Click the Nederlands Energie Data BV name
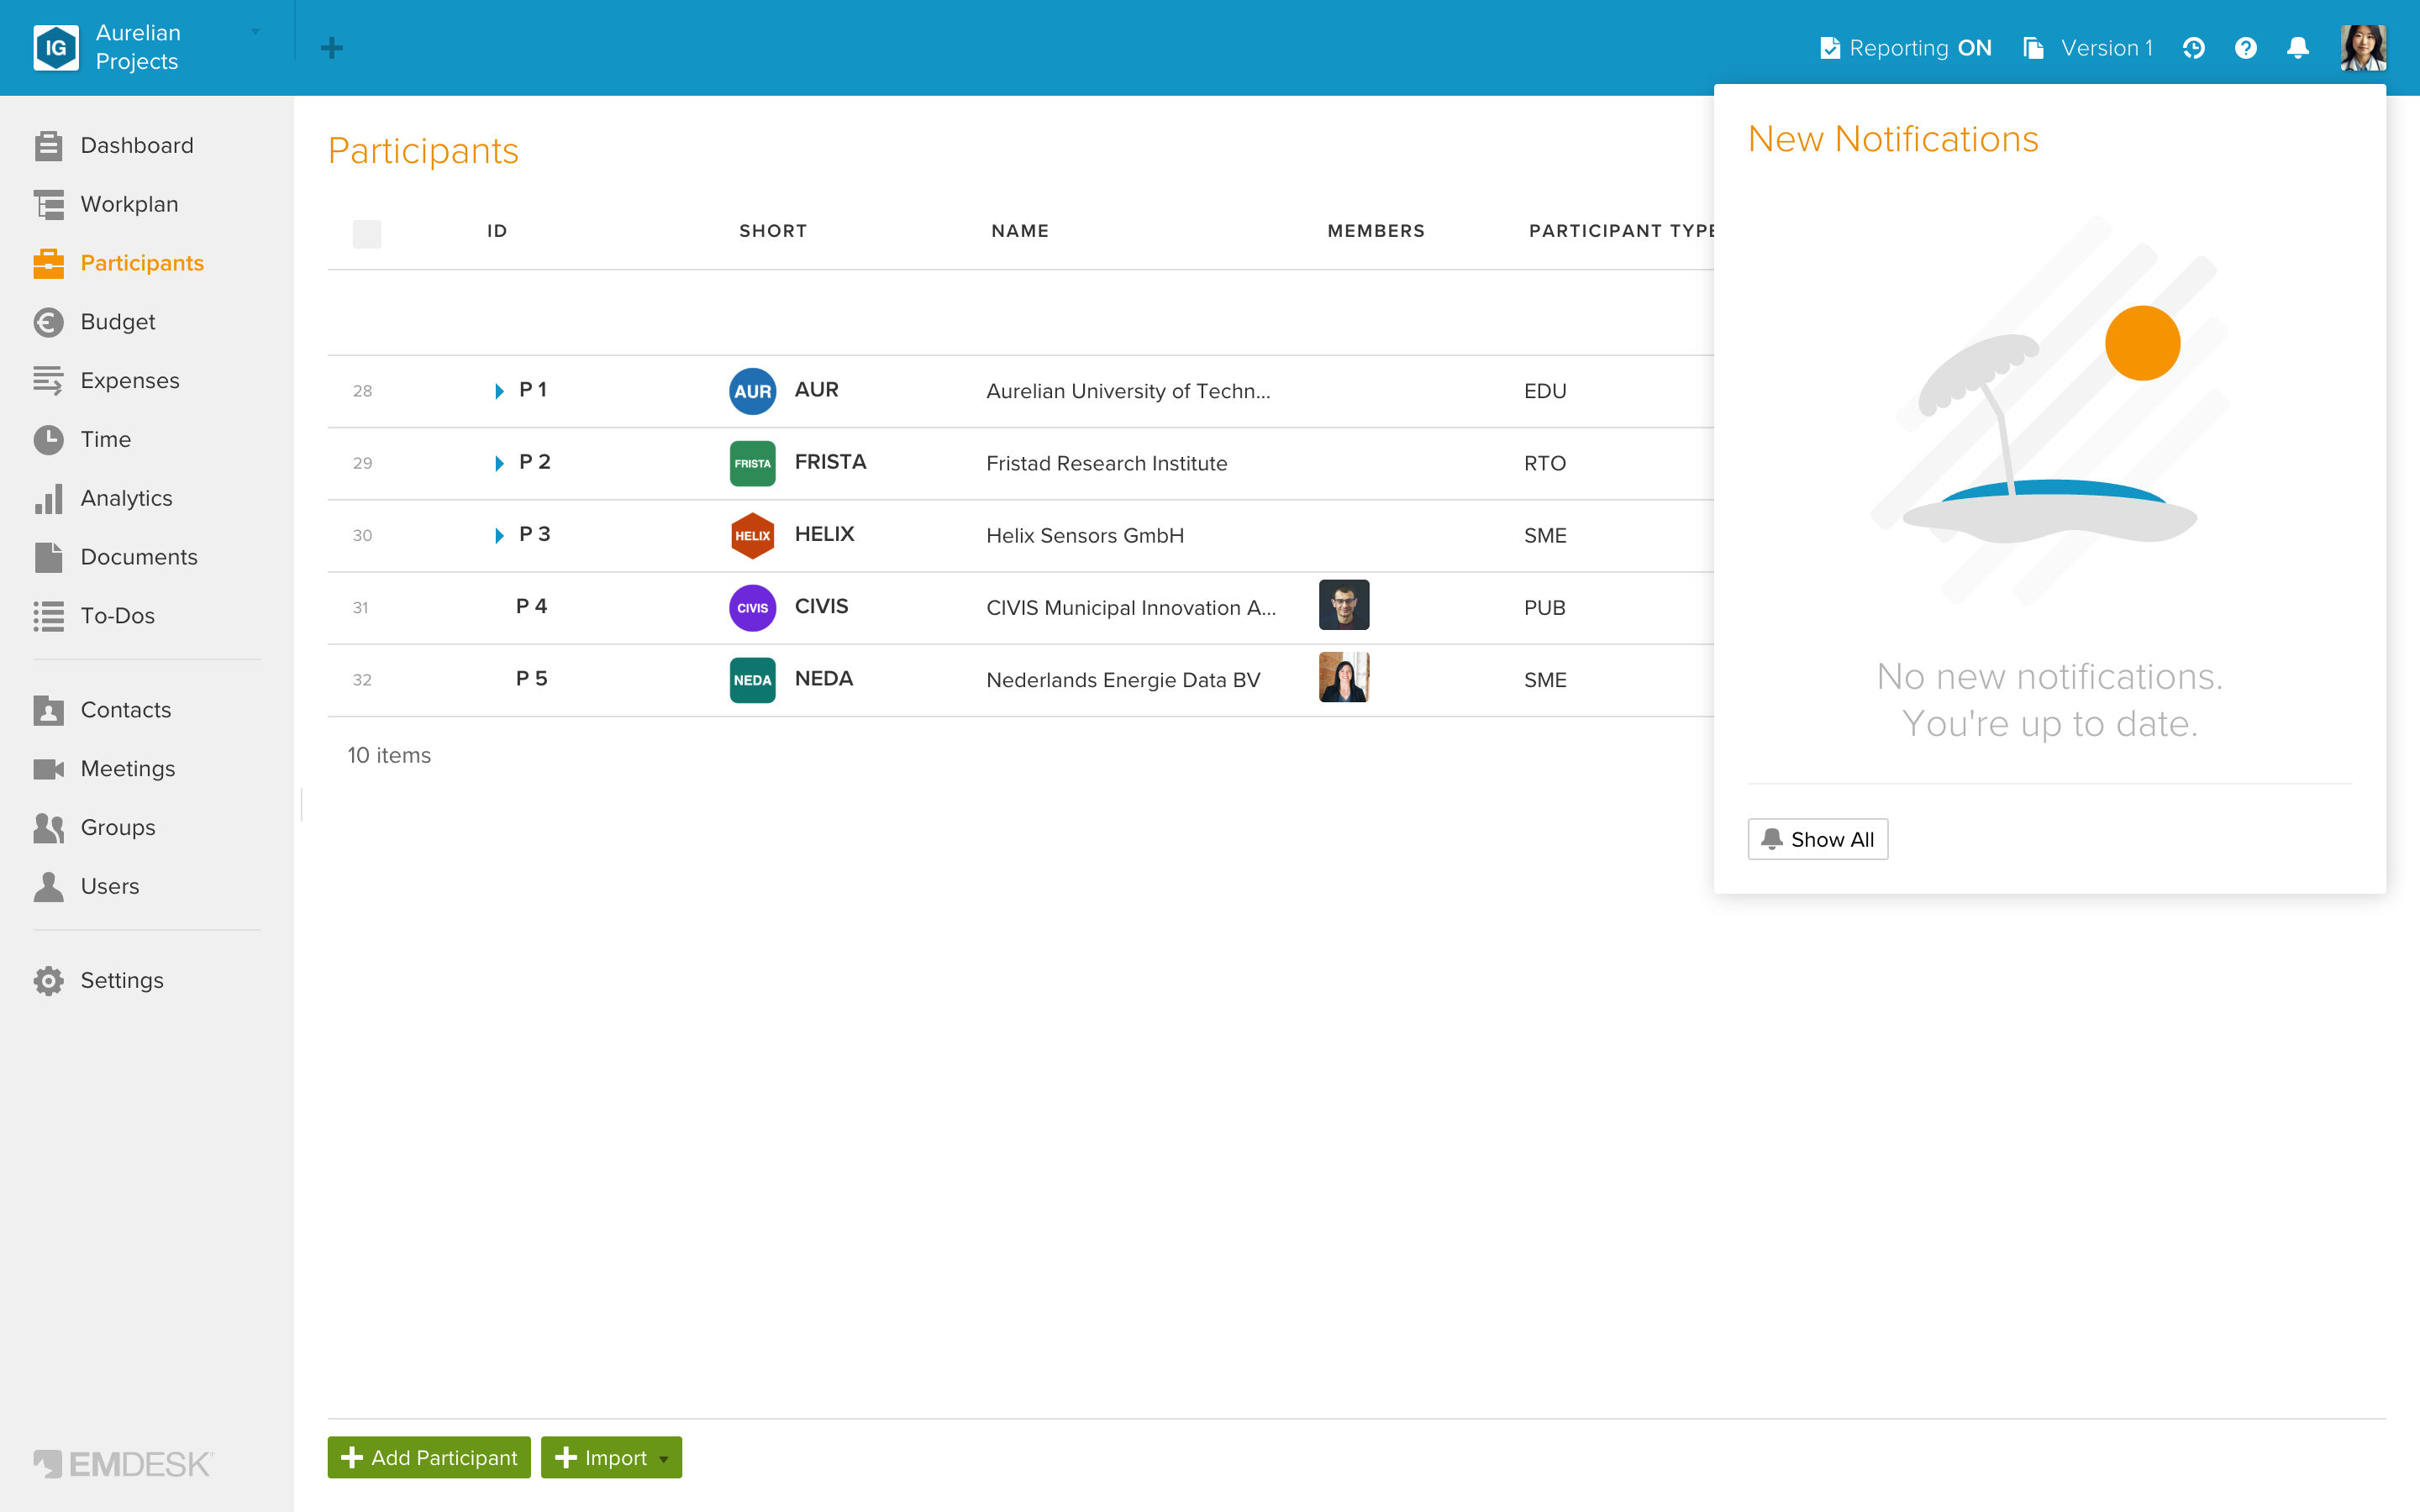 tap(1123, 680)
